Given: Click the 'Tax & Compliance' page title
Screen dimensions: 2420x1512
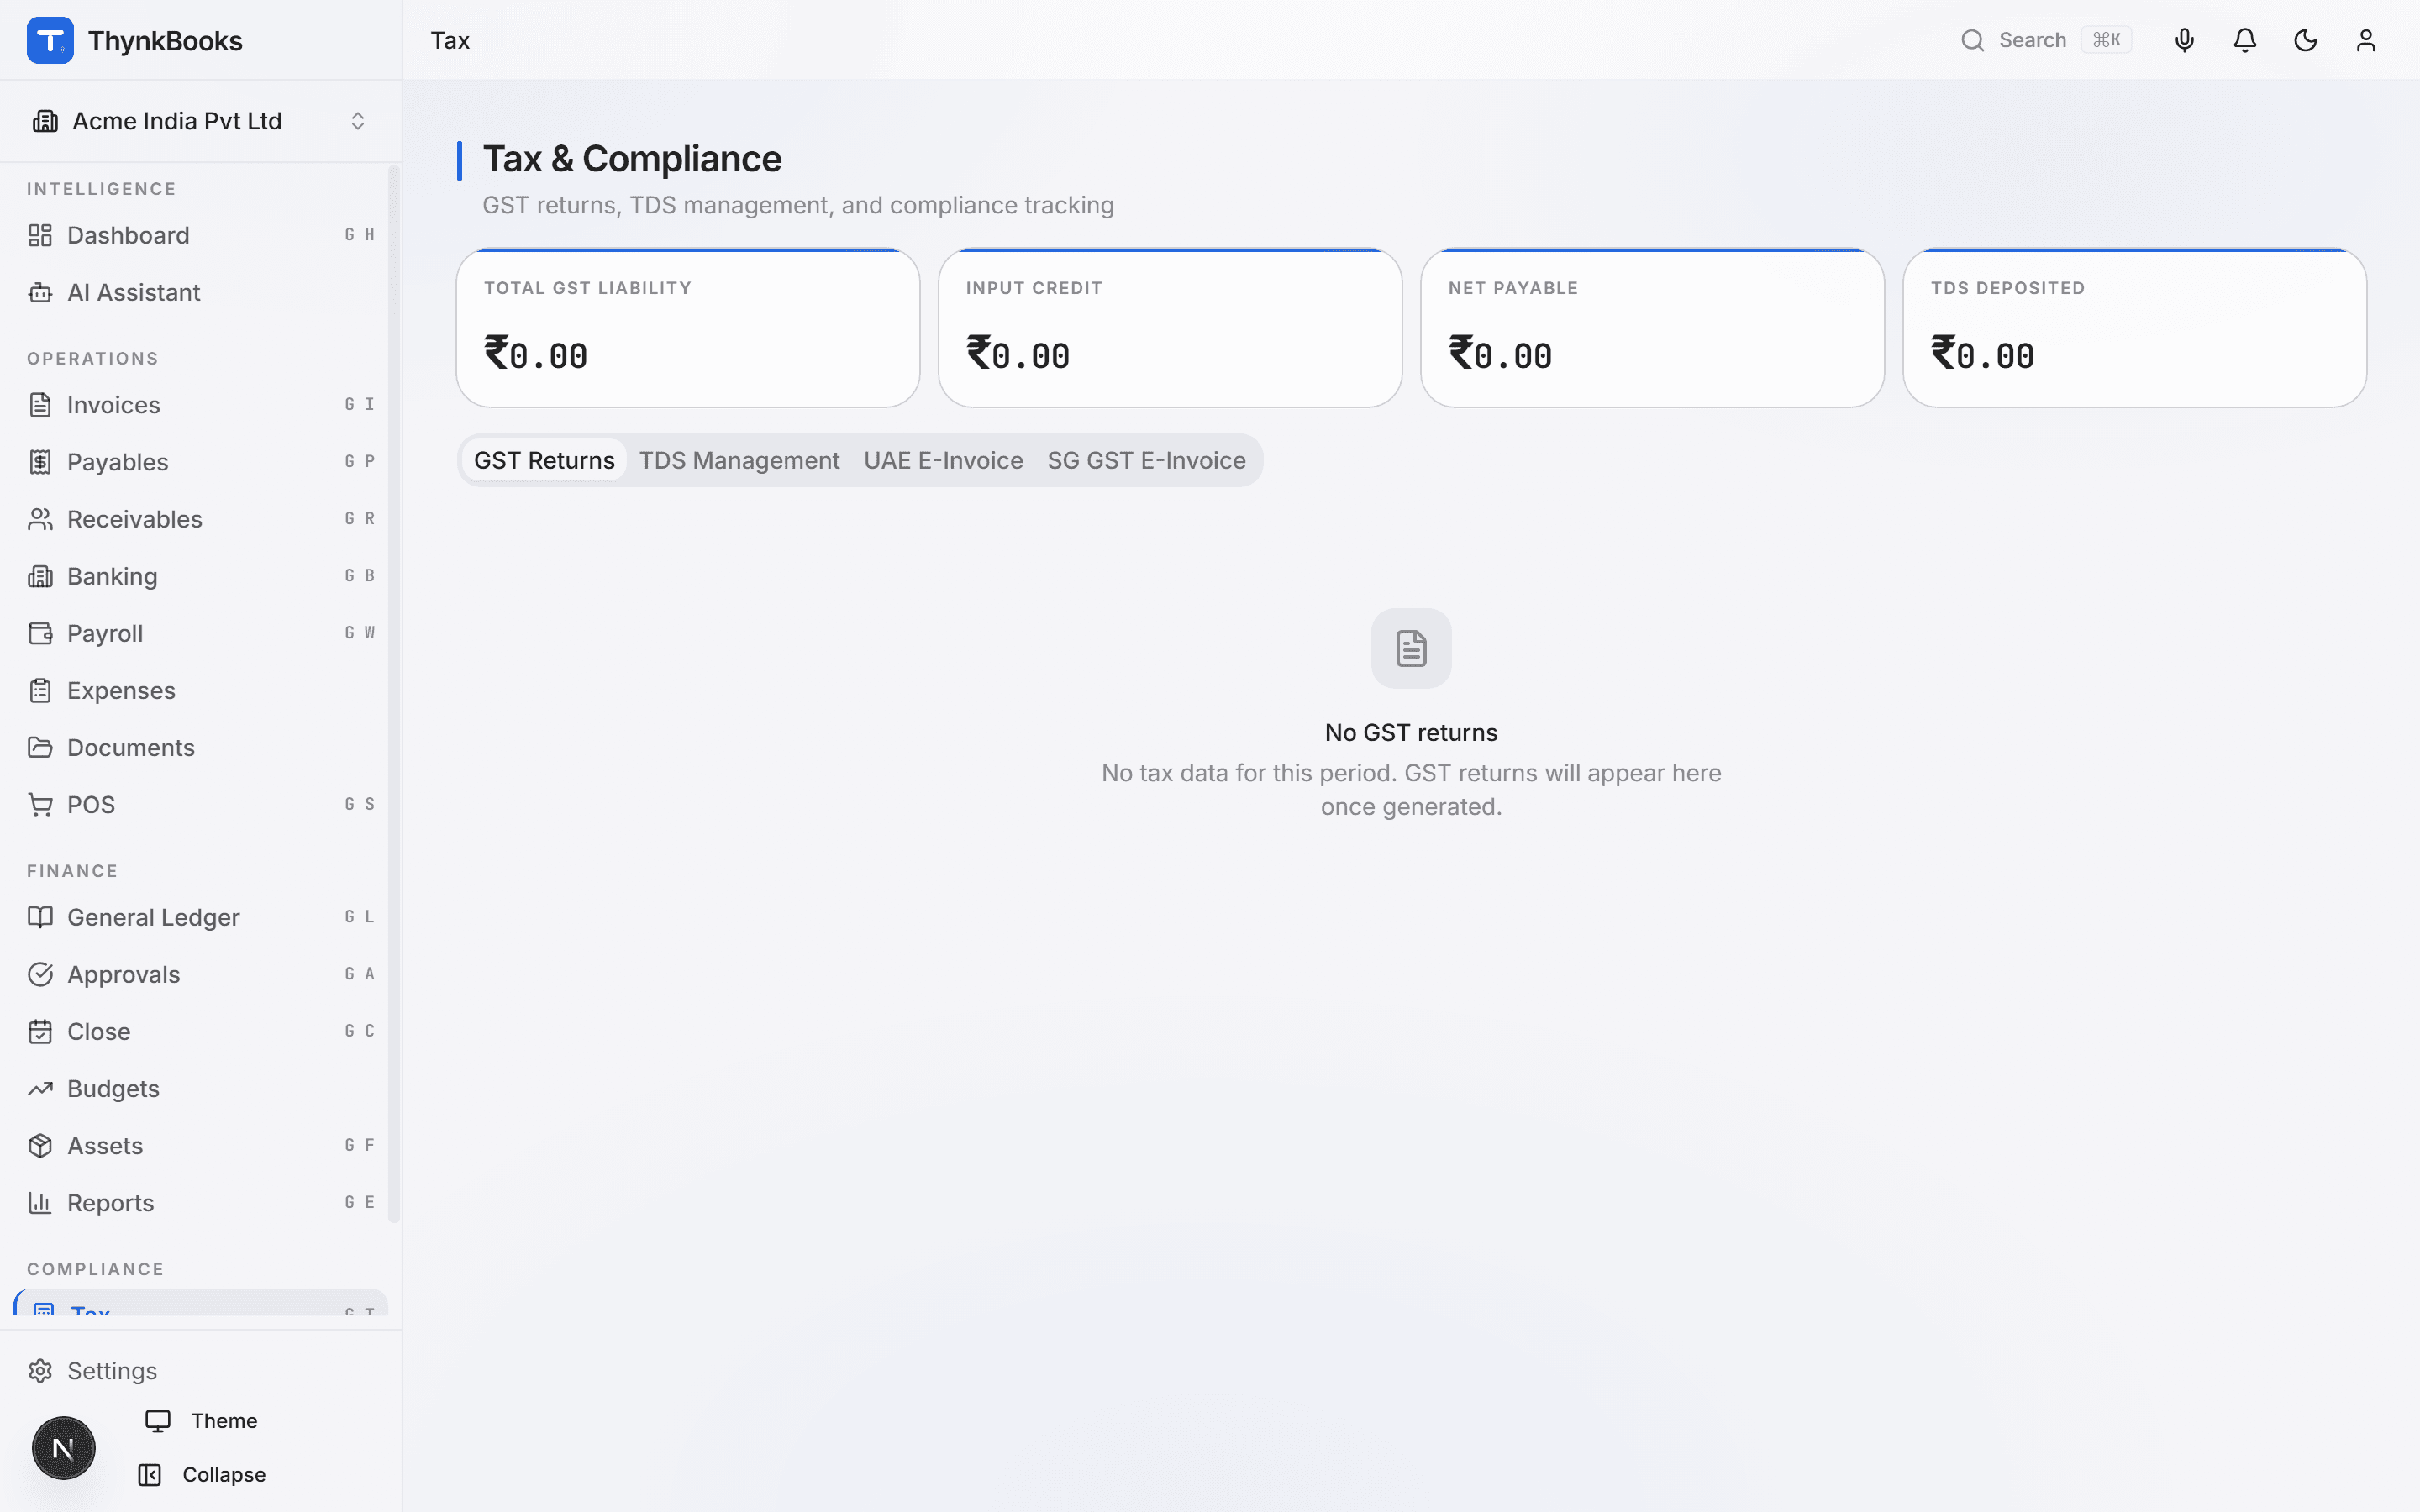Looking at the screenshot, I should pyautogui.click(x=632, y=159).
